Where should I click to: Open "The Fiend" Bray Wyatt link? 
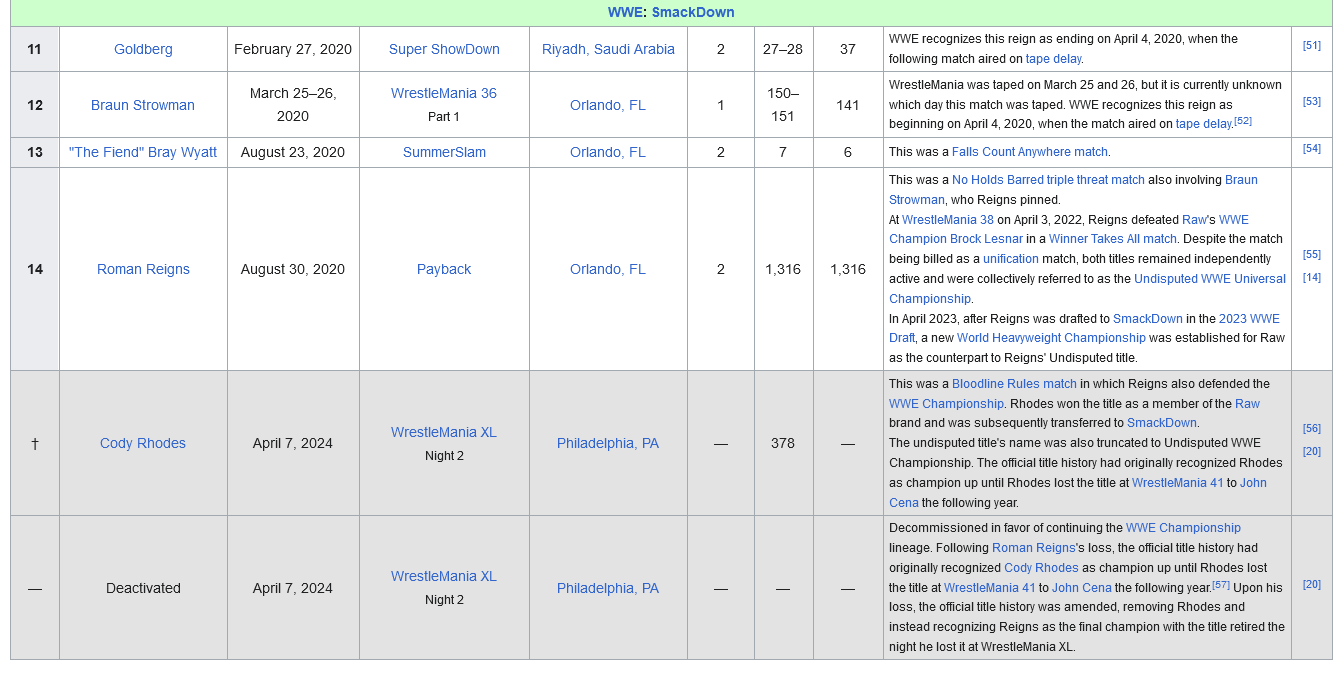pyautogui.click(x=143, y=152)
